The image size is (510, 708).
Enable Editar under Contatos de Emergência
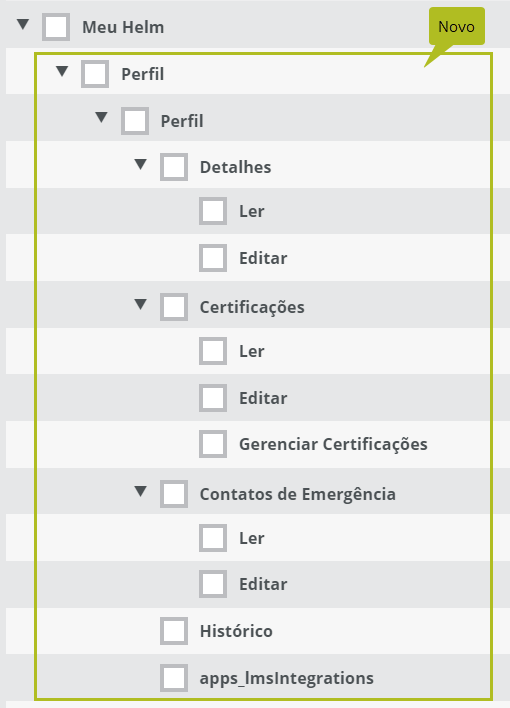coord(213,584)
